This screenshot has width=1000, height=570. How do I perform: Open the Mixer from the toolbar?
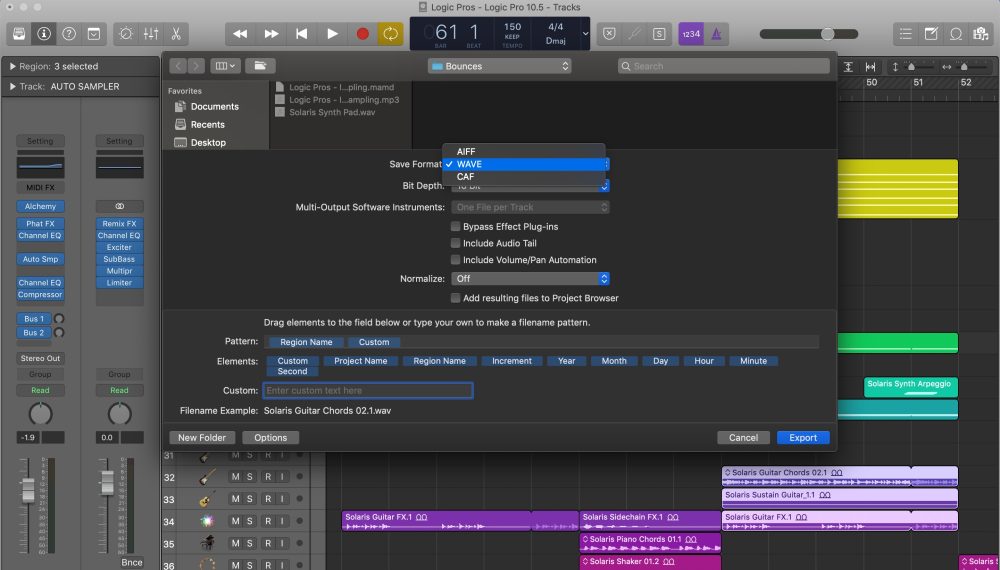(151, 33)
